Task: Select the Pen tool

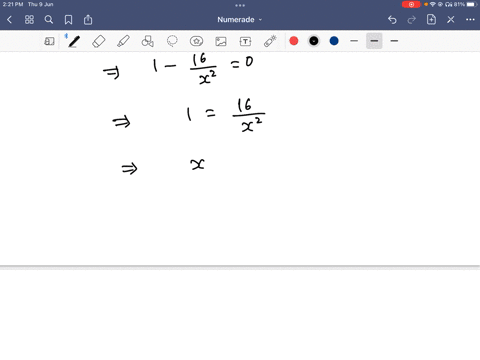Action: point(74,41)
